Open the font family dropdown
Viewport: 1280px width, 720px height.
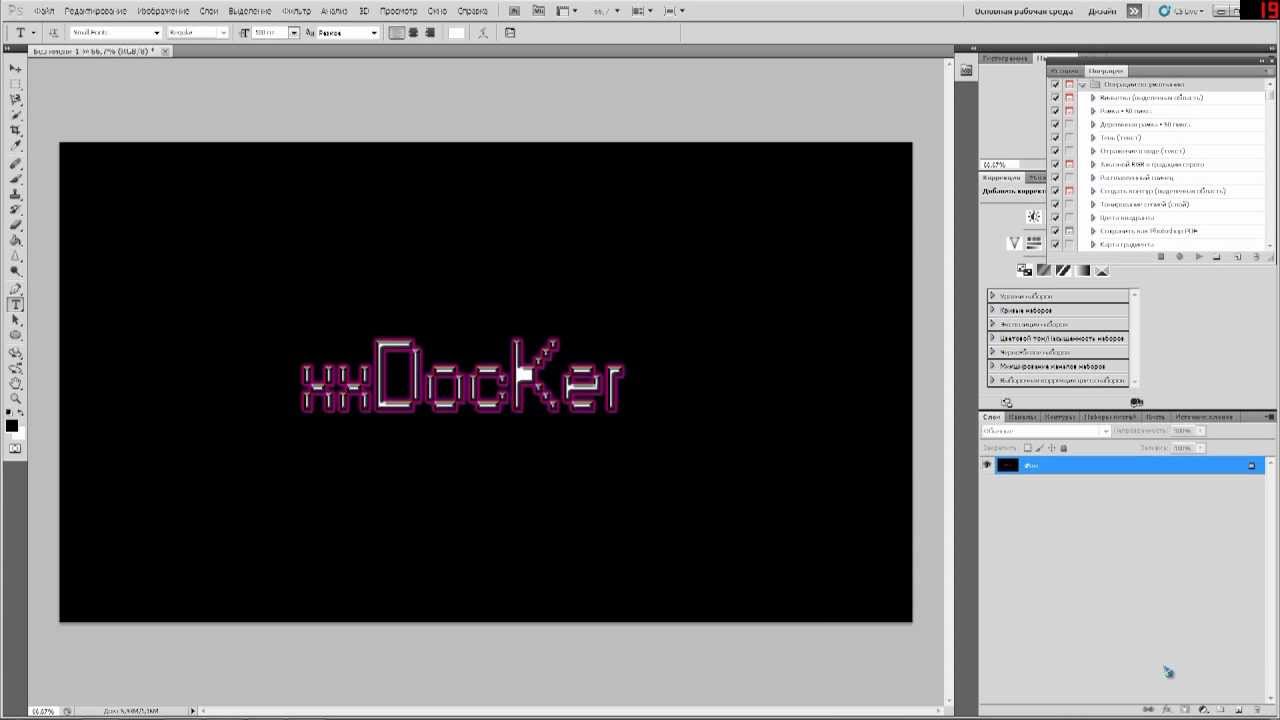coord(156,33)
